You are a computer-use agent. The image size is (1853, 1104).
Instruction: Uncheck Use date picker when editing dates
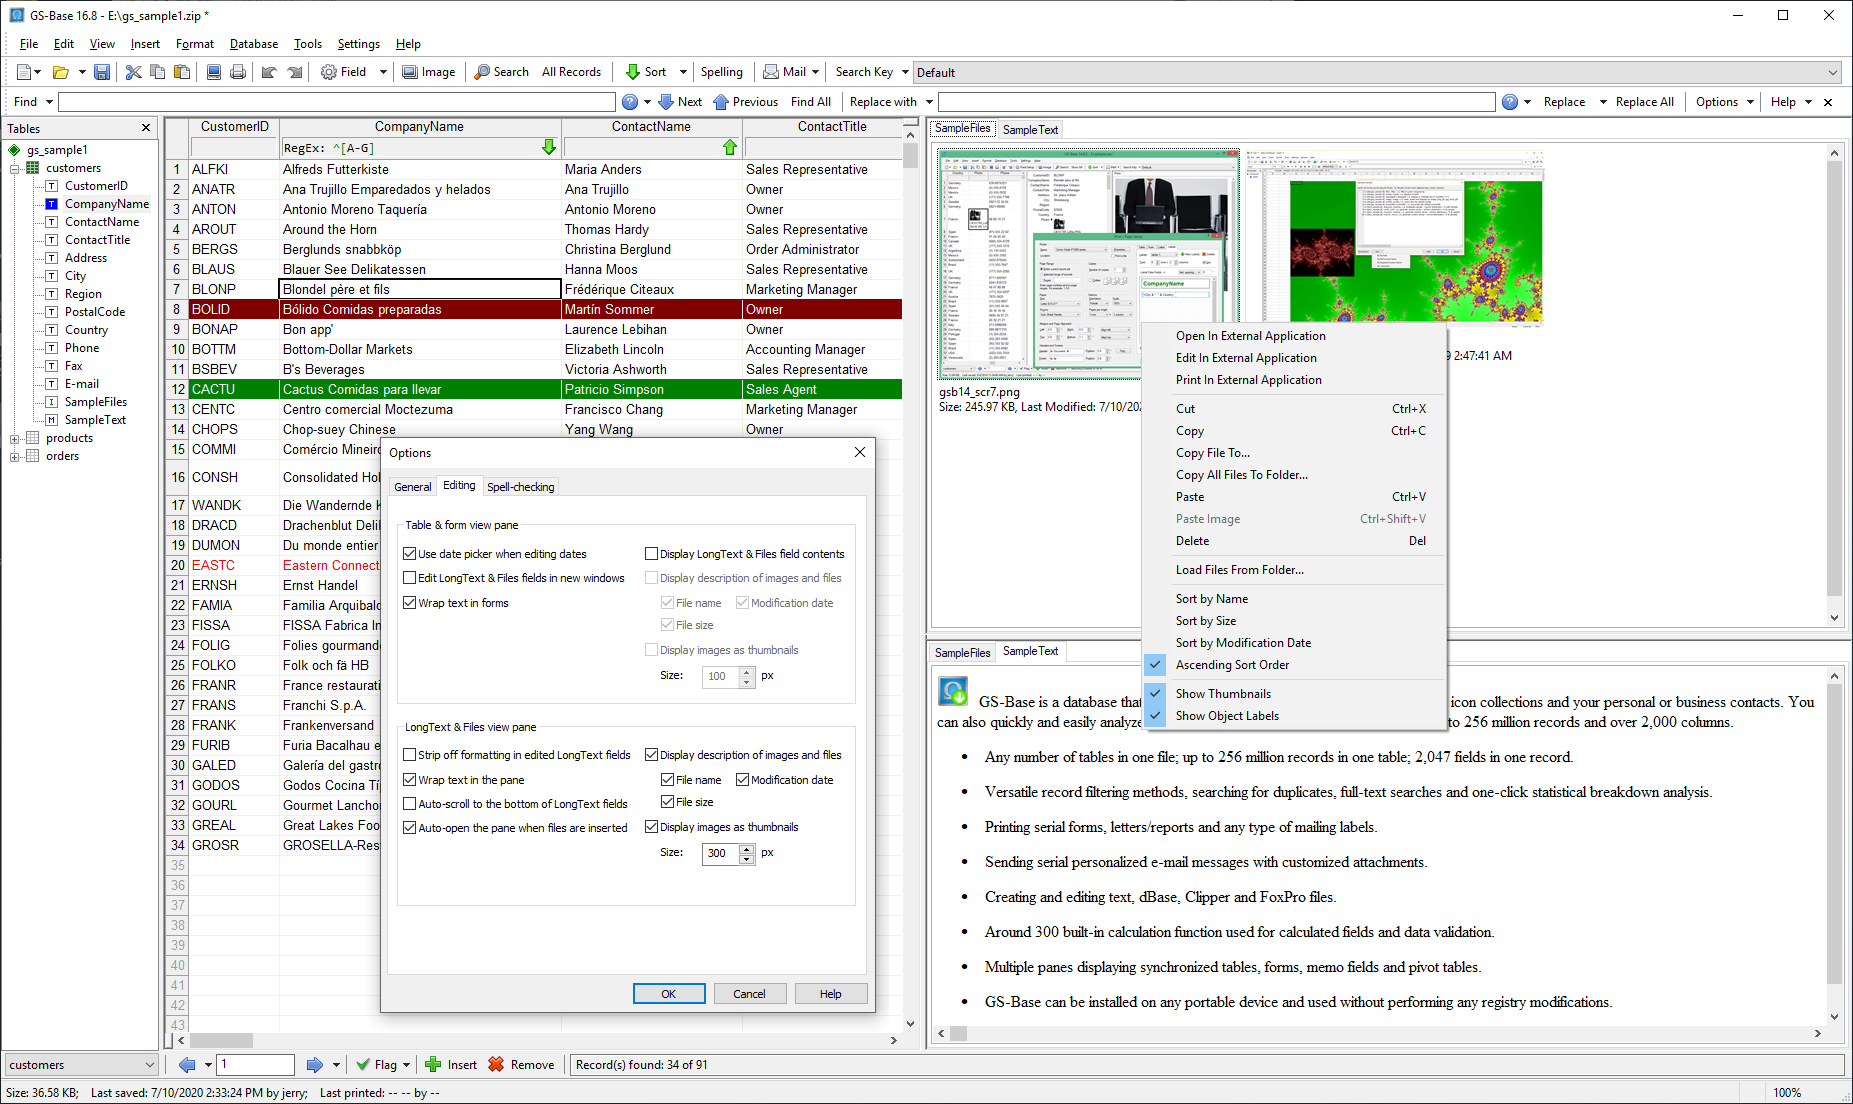pos(410,554)
